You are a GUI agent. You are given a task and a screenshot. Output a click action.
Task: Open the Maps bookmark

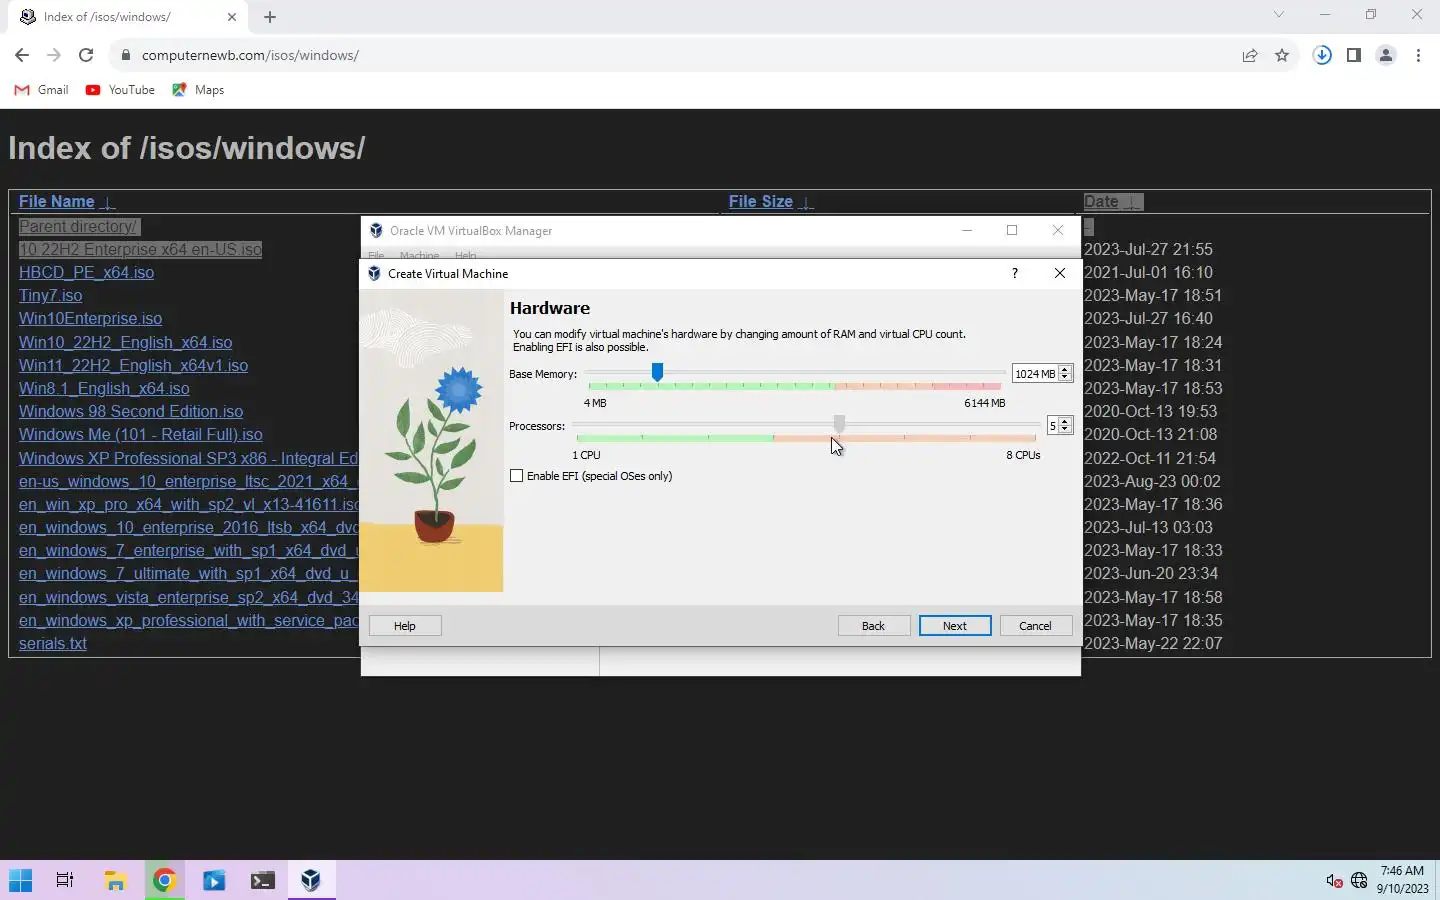(198, 90)
